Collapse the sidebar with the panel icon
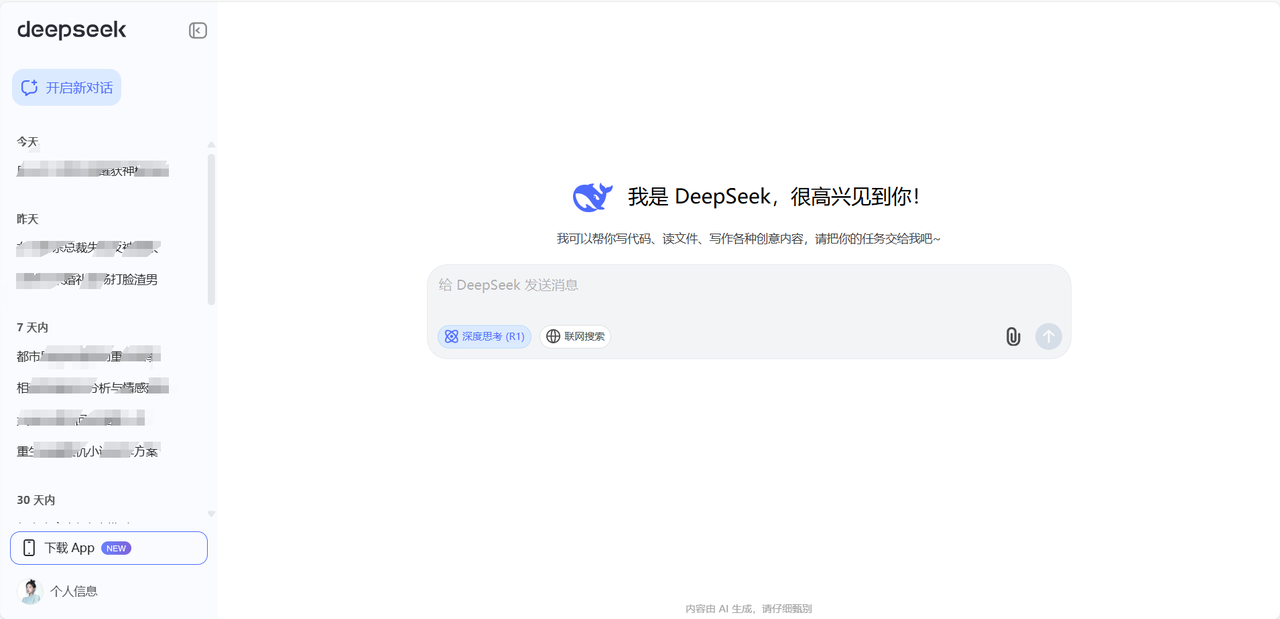1280x619 pixels. pyautogui.click(x=198, y=31)
